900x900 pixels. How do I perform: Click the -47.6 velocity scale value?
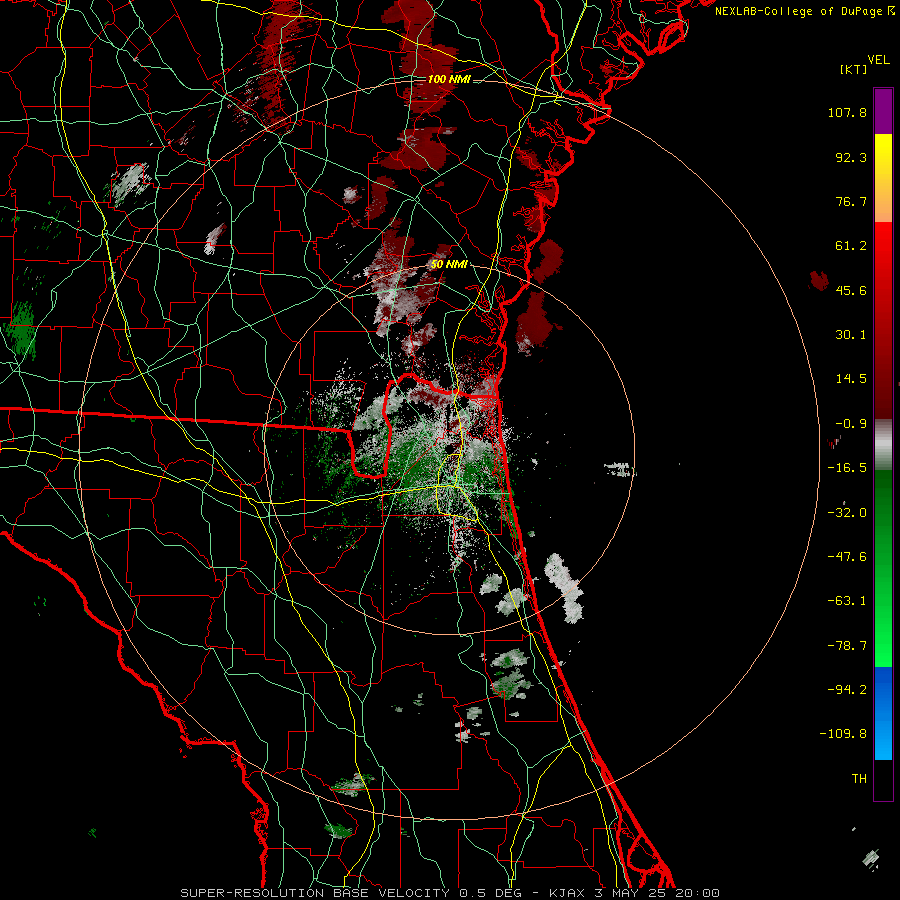pos(847,557)
